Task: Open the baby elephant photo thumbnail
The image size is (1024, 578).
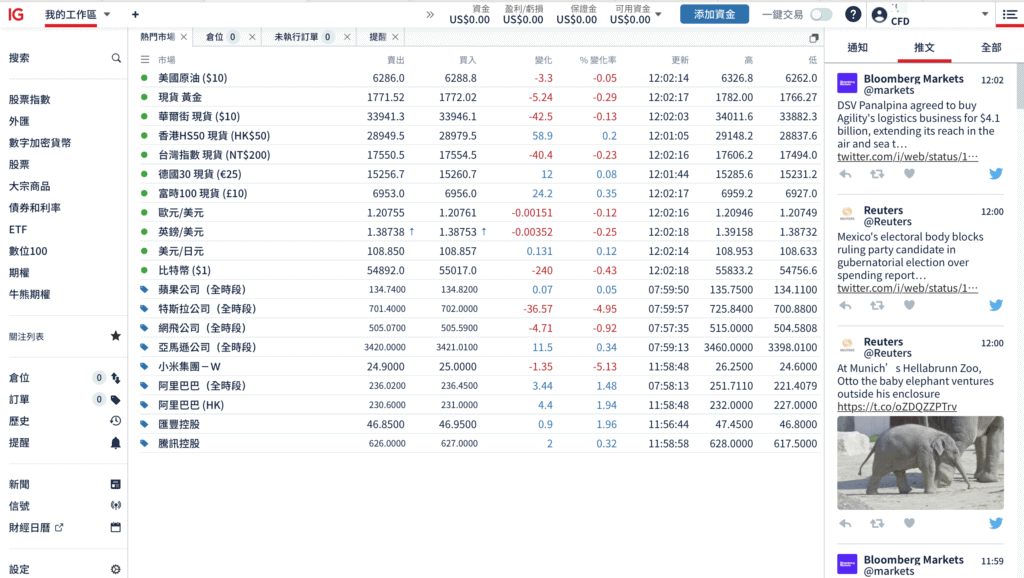Action: tap(920, 463)
